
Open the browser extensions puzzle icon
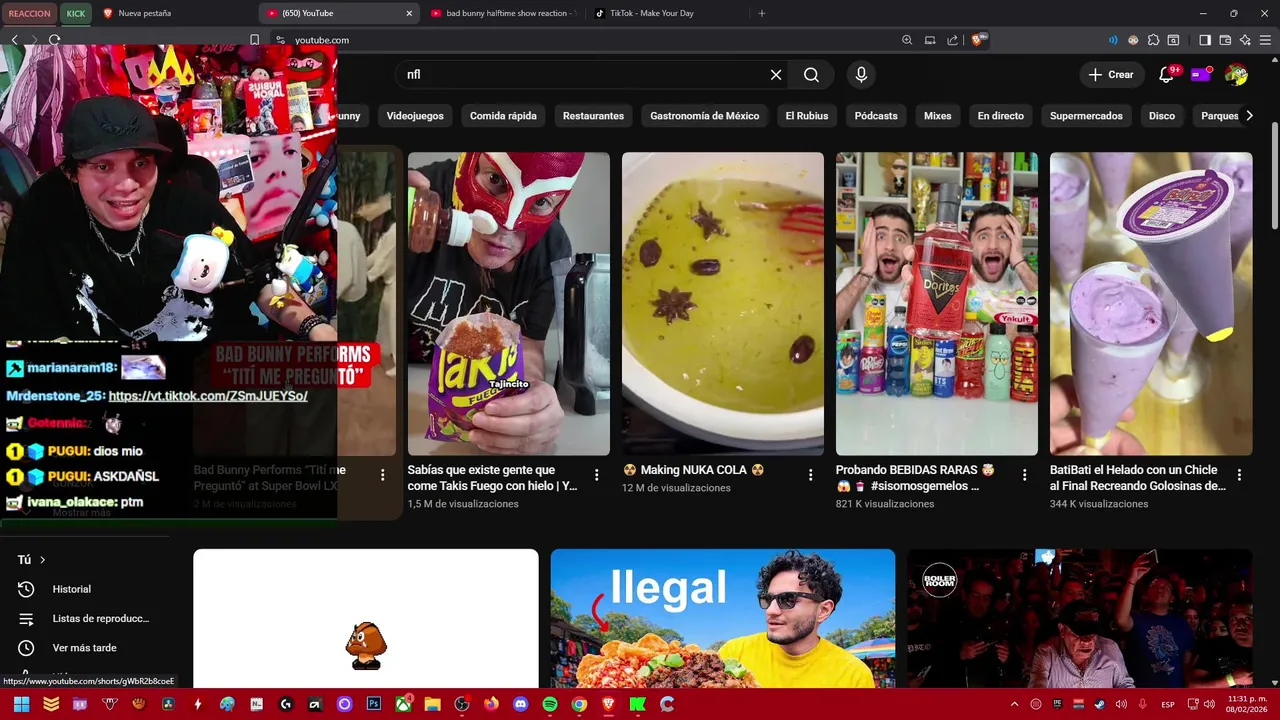(1153, 40)
